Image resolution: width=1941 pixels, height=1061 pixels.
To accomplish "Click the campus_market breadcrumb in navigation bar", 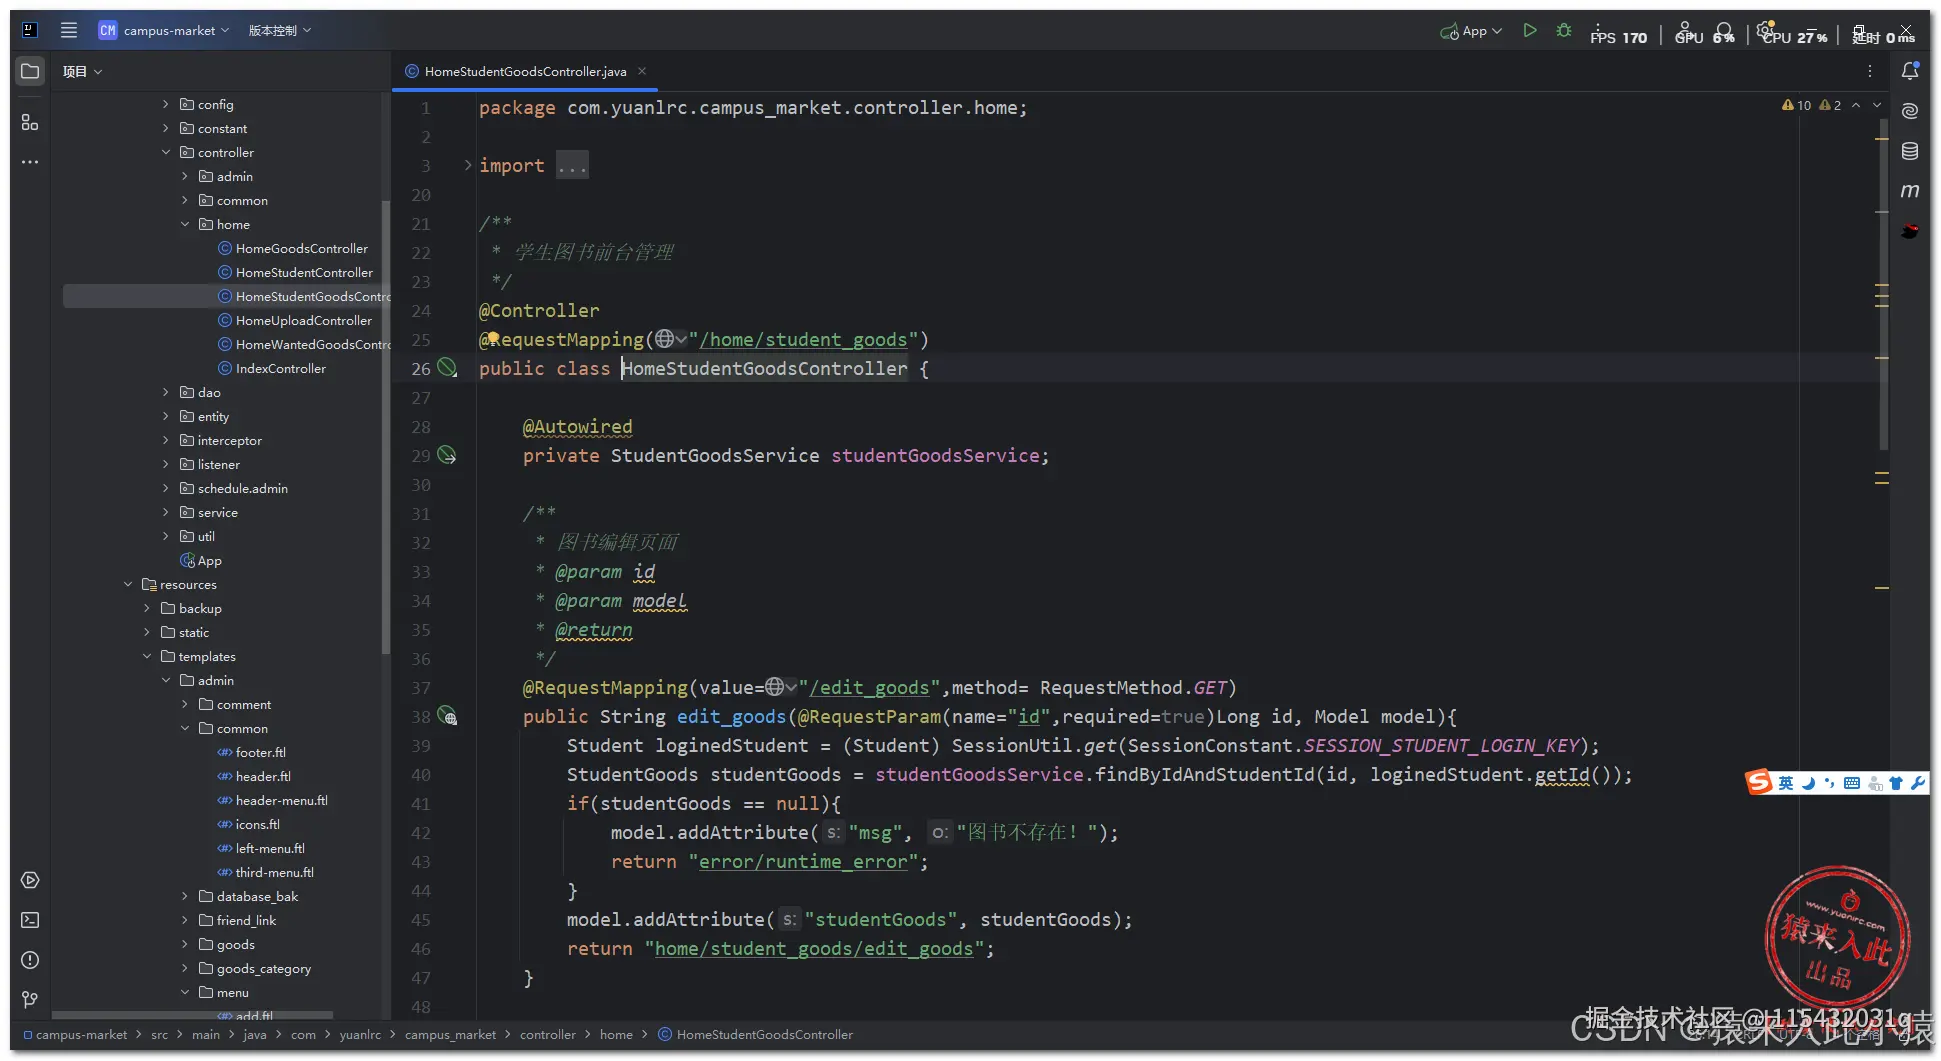I will (x=450, y=1034).
